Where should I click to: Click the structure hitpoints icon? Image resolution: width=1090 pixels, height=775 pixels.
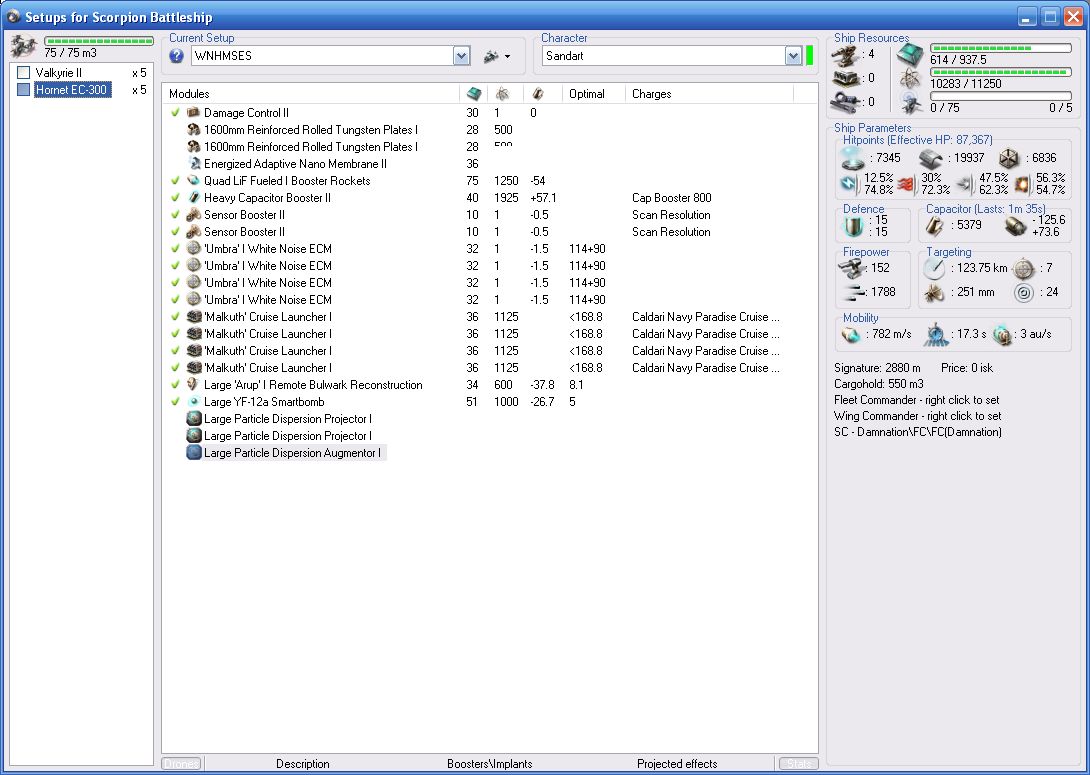pos(1009,158)
